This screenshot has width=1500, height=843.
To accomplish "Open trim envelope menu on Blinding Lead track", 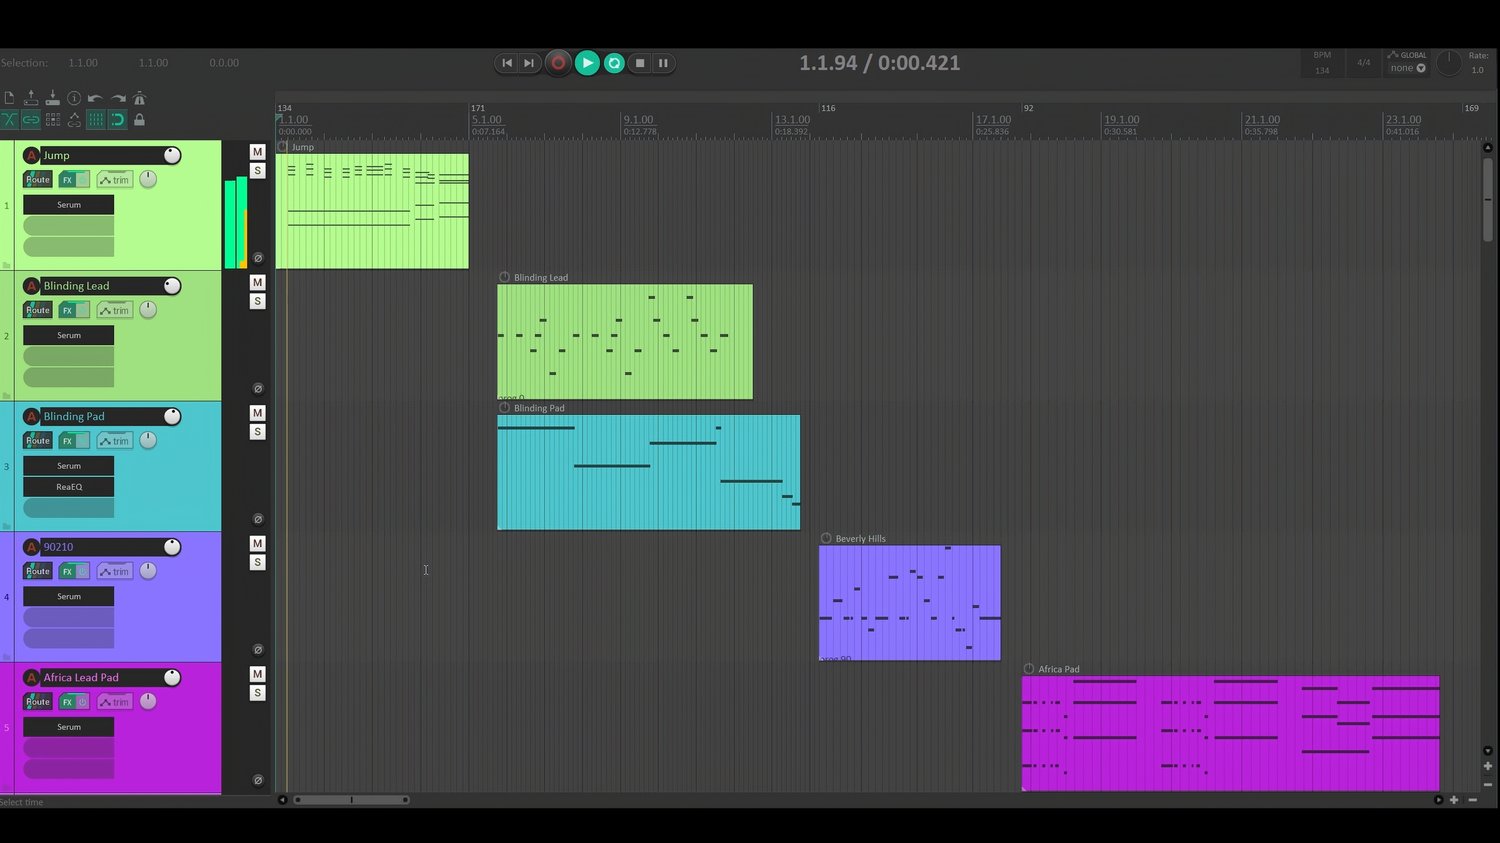I will tap(115, 310).
